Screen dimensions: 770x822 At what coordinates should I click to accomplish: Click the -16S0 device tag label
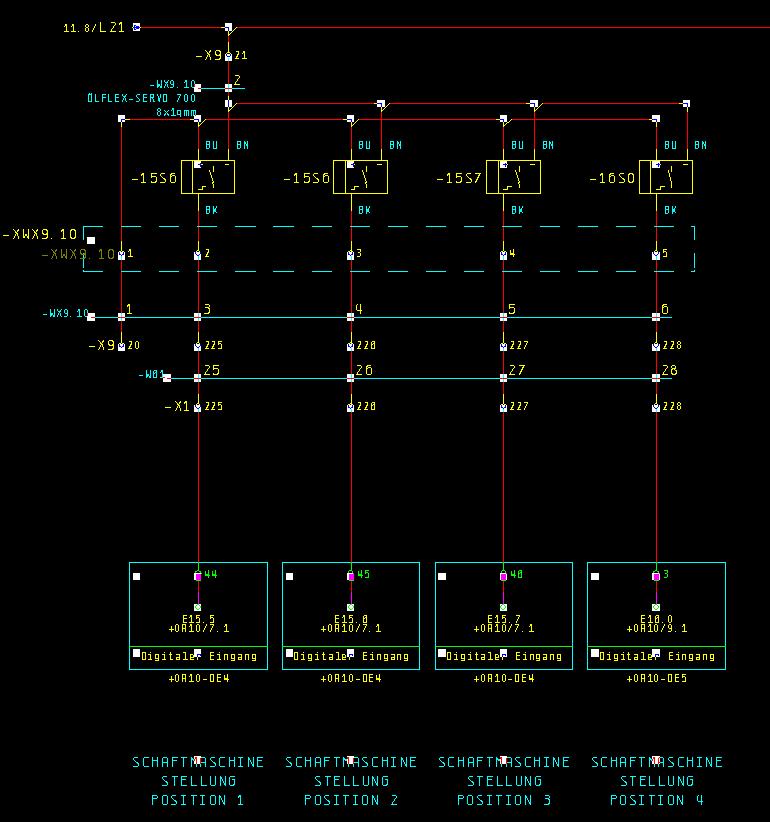point(612,178)
